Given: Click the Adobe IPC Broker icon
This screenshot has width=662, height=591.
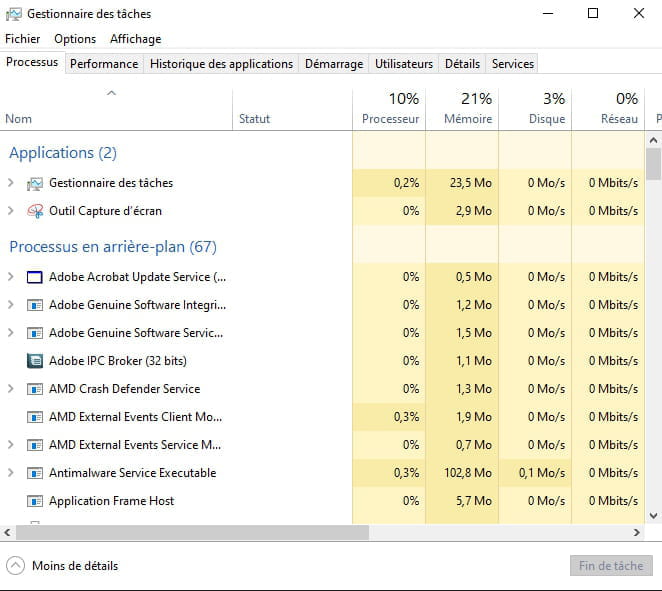Looking at the screenshot, I should (x=35, y=361).
